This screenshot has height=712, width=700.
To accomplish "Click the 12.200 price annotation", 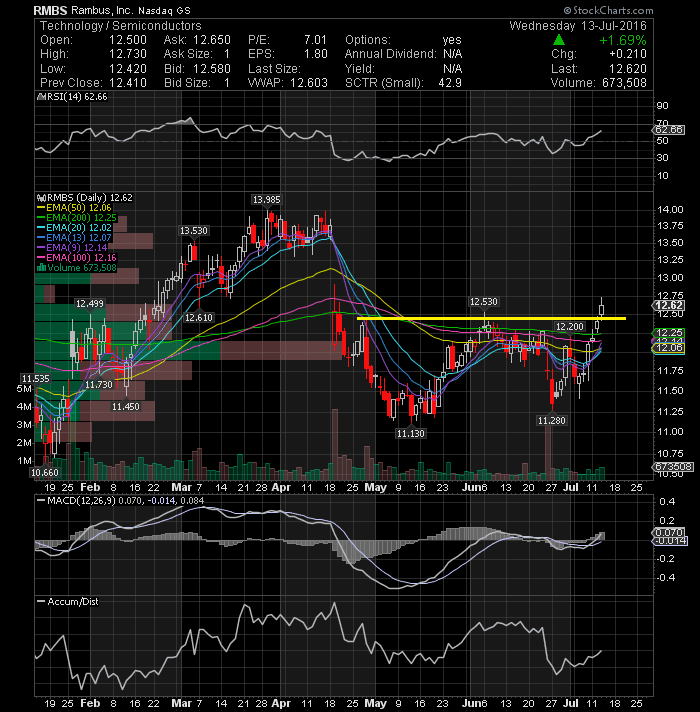I will [570, 326].
